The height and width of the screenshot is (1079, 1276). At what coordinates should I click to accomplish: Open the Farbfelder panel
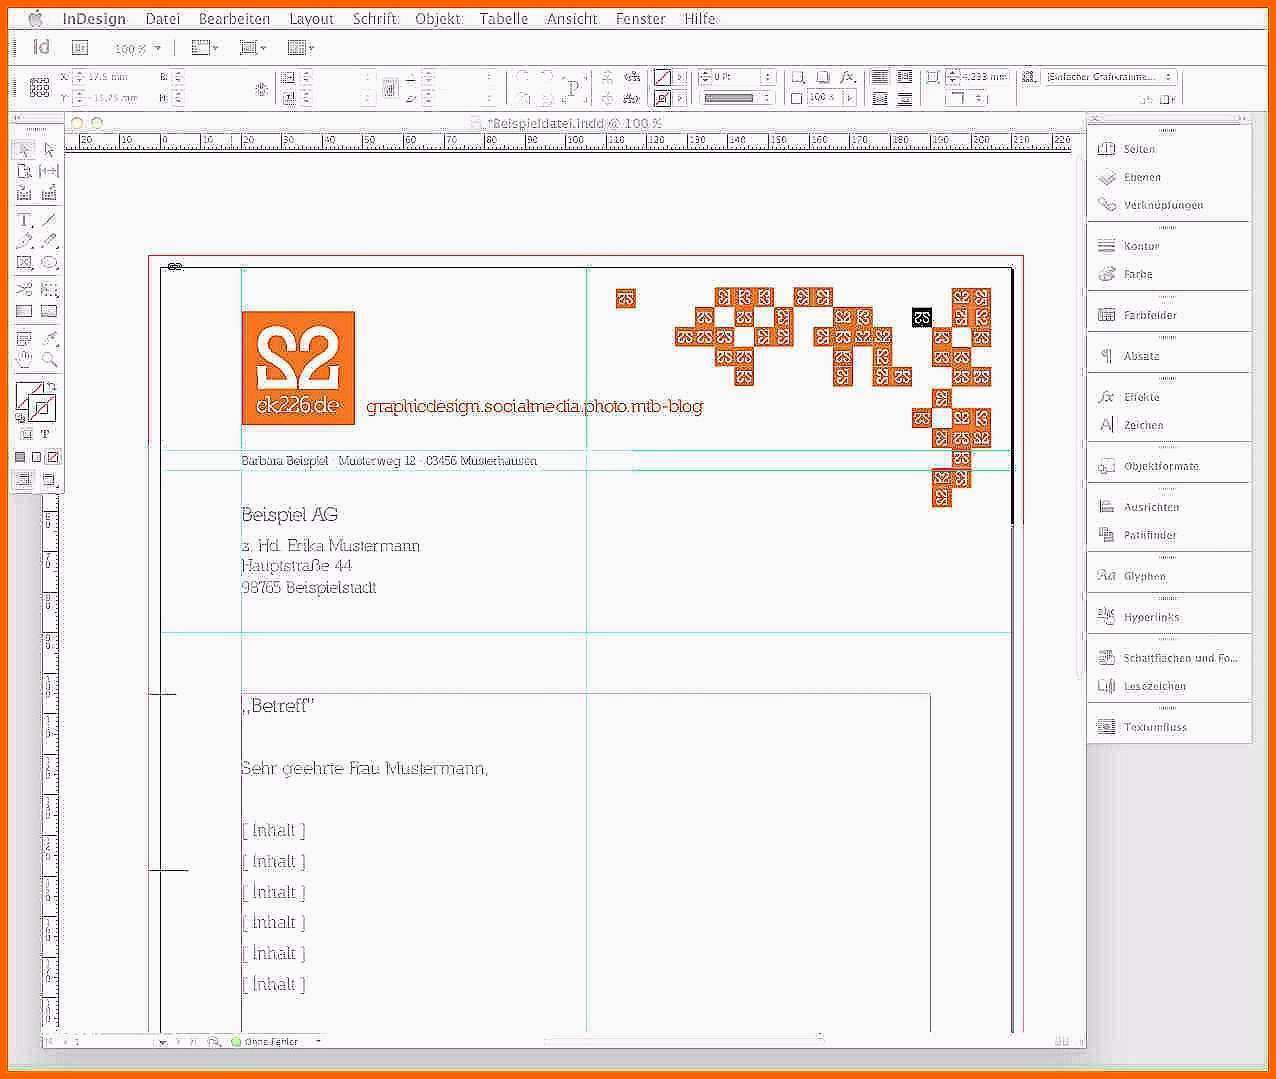(x=1149, y=315)
